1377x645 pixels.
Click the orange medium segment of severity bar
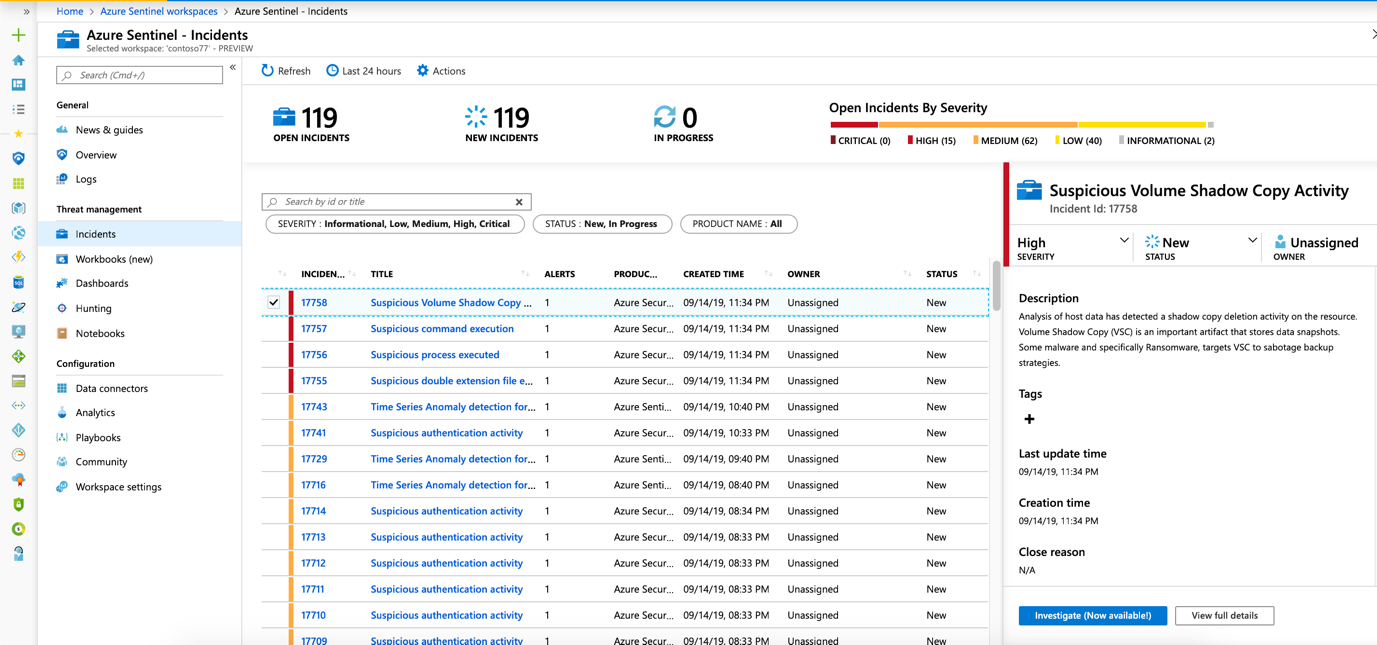[x=978, y=125]
